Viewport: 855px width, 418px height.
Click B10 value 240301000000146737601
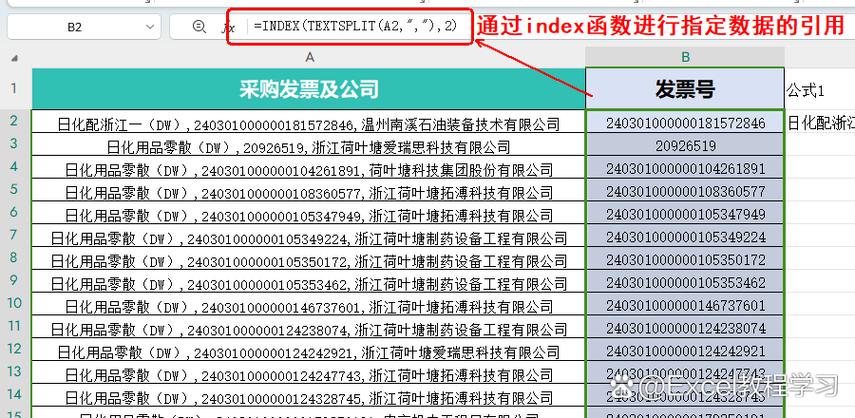click(685, 305)
